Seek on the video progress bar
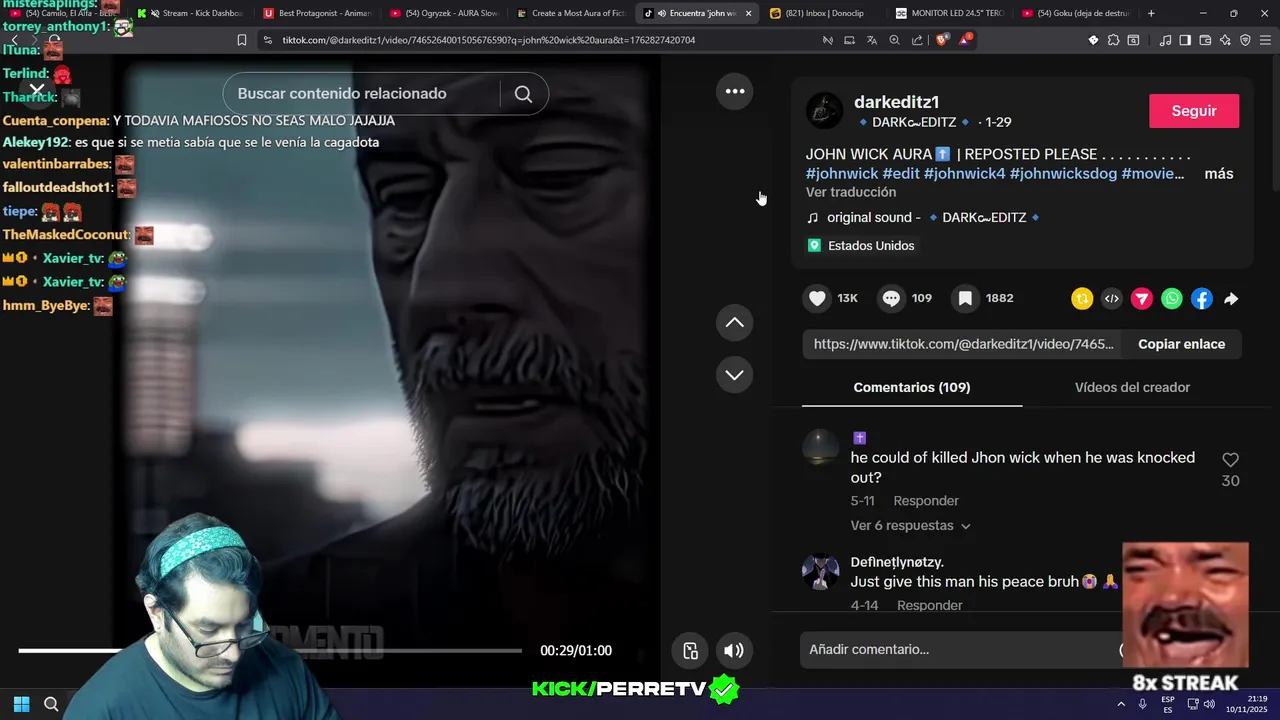The height and width of the screenshot is (720, 1280). (x=270, y=651)
